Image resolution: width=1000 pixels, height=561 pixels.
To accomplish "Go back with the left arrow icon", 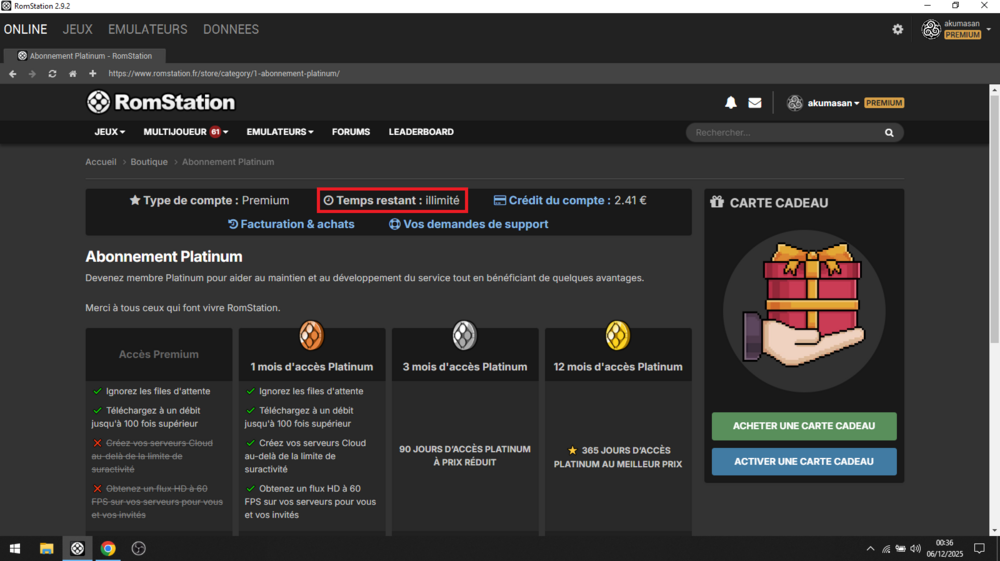I will 13,74.
